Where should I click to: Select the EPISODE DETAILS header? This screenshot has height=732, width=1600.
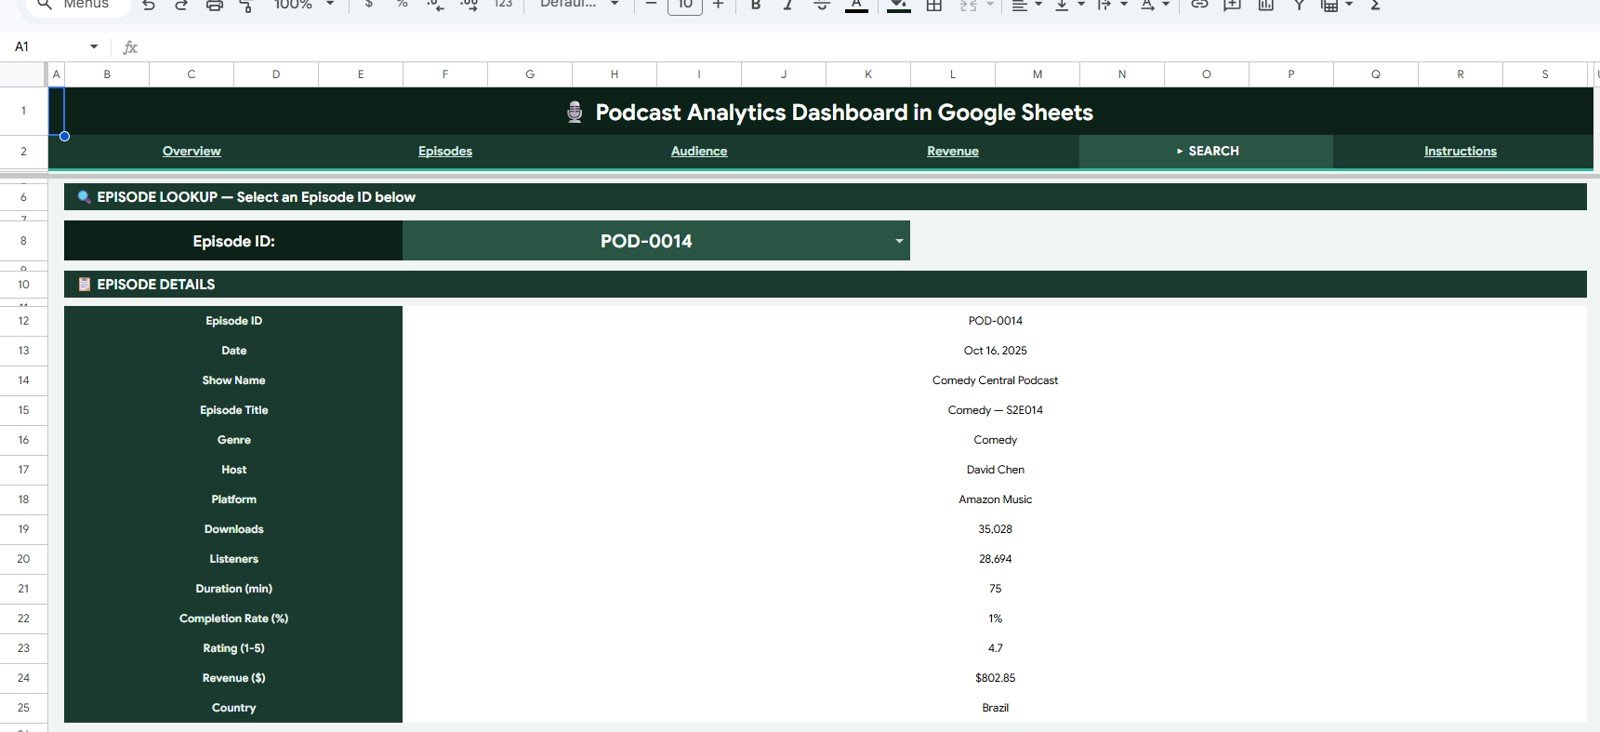(825, 284)
